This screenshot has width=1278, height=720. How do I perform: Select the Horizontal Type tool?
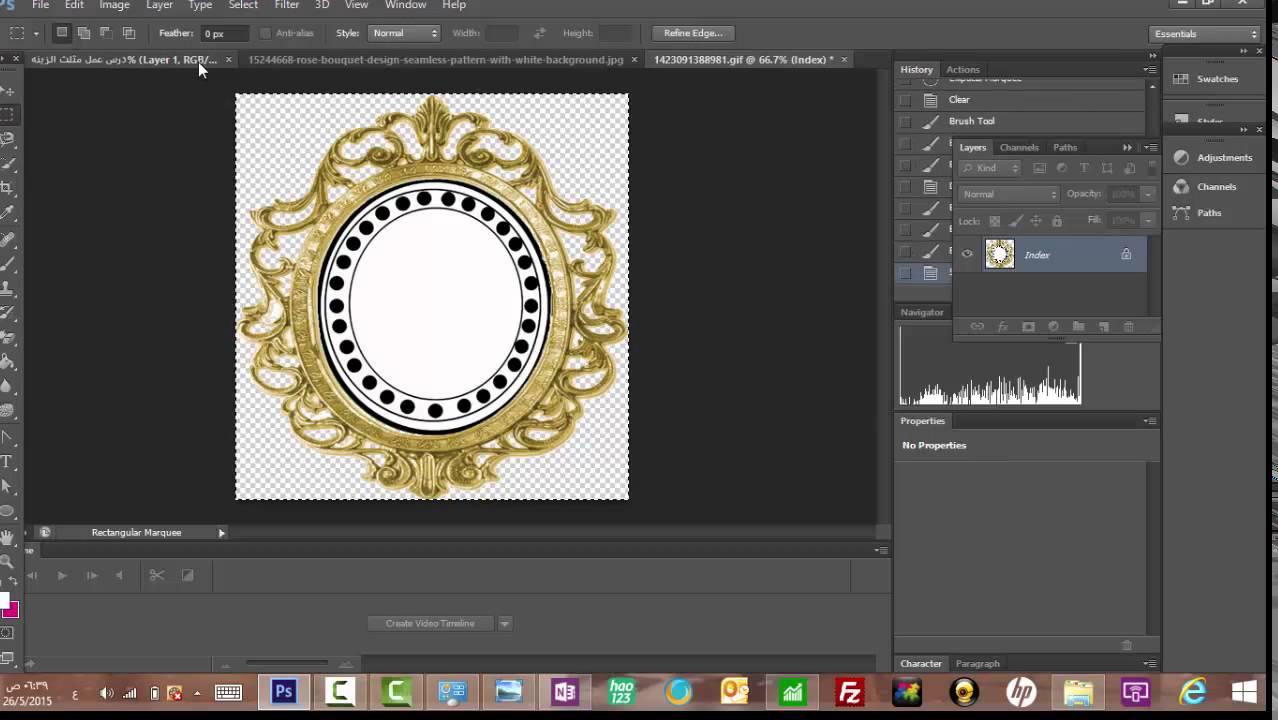(7, 461)
